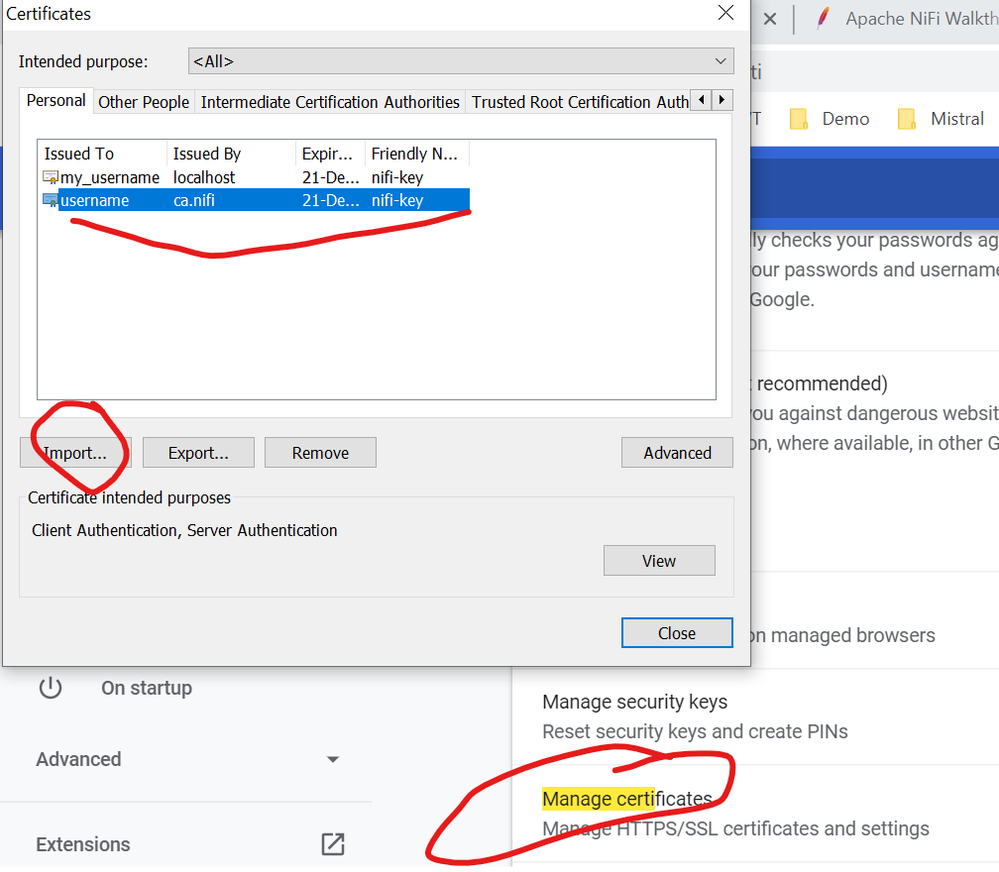Click the username certificate row icon
This screenshot has width=999, height=872.
(50, 200)
